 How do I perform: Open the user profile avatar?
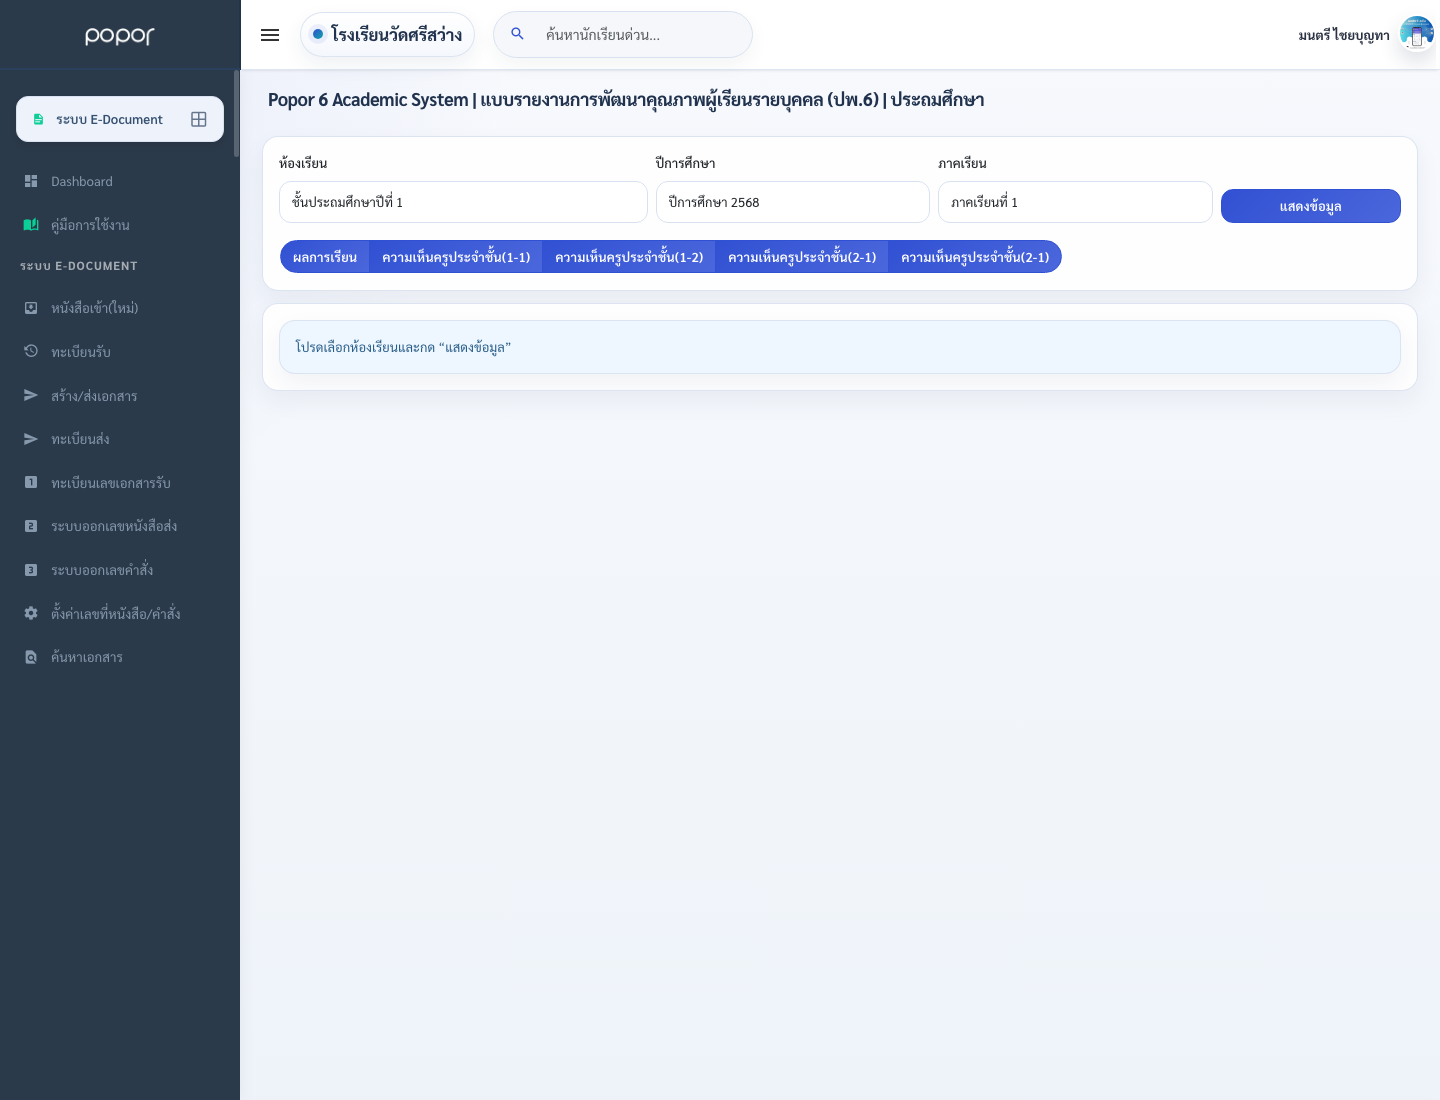pyautogui.click(x=1416, y=34)
